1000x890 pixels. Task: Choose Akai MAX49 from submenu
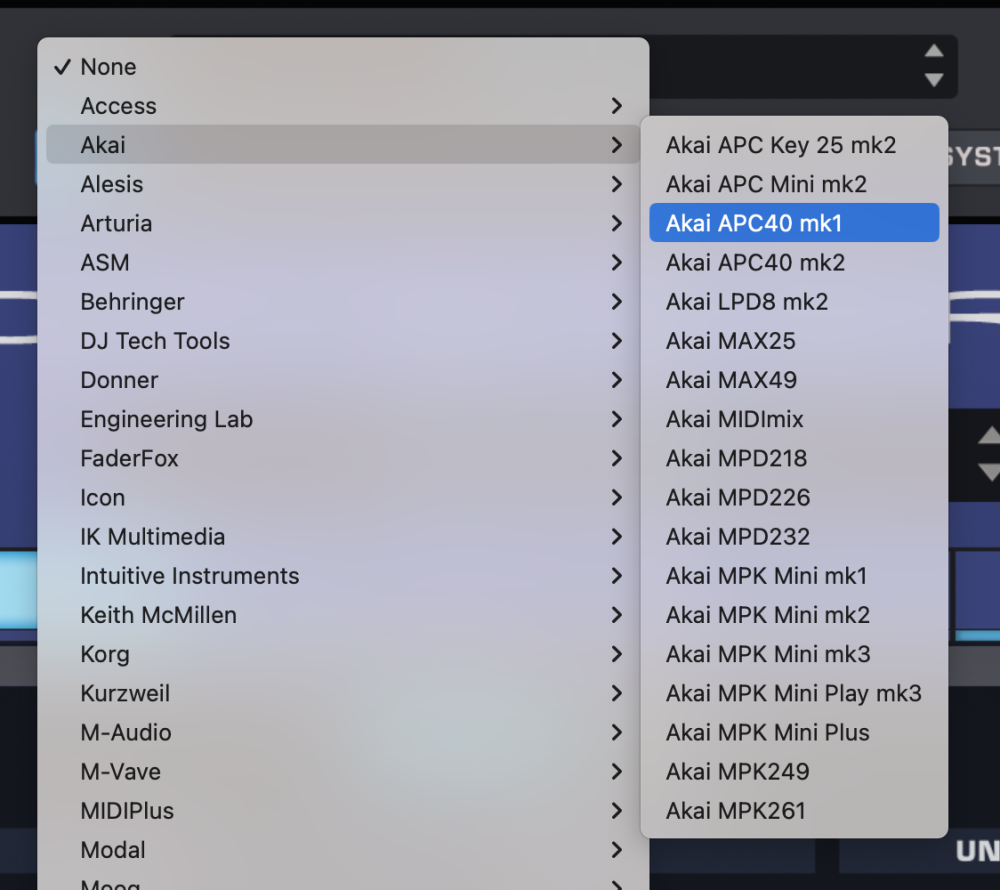[732, 380]
